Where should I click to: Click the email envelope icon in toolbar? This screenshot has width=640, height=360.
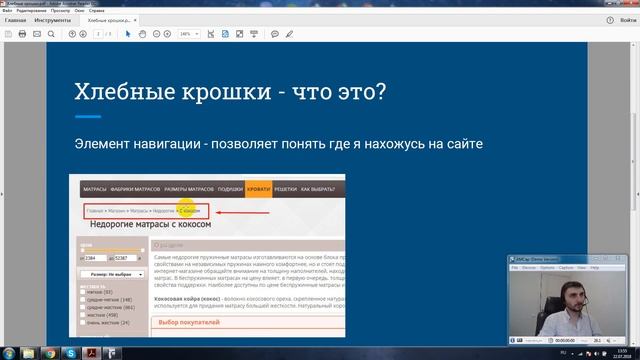37,34
